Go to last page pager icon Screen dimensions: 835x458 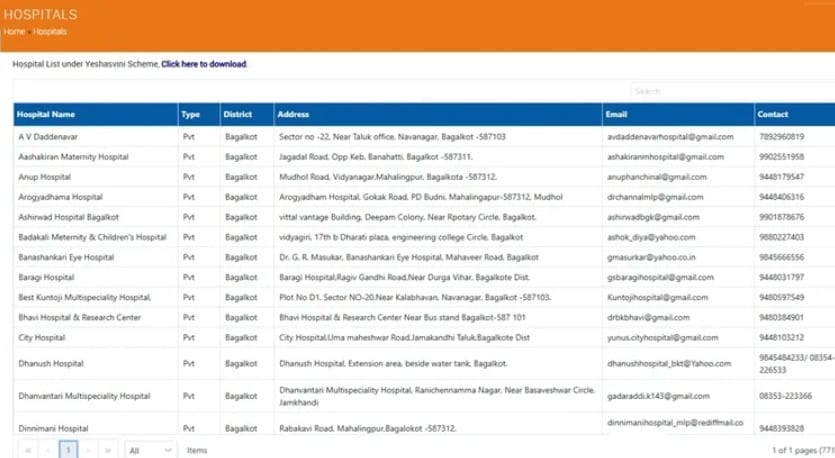pyautogui.click(x=108, y=451)
